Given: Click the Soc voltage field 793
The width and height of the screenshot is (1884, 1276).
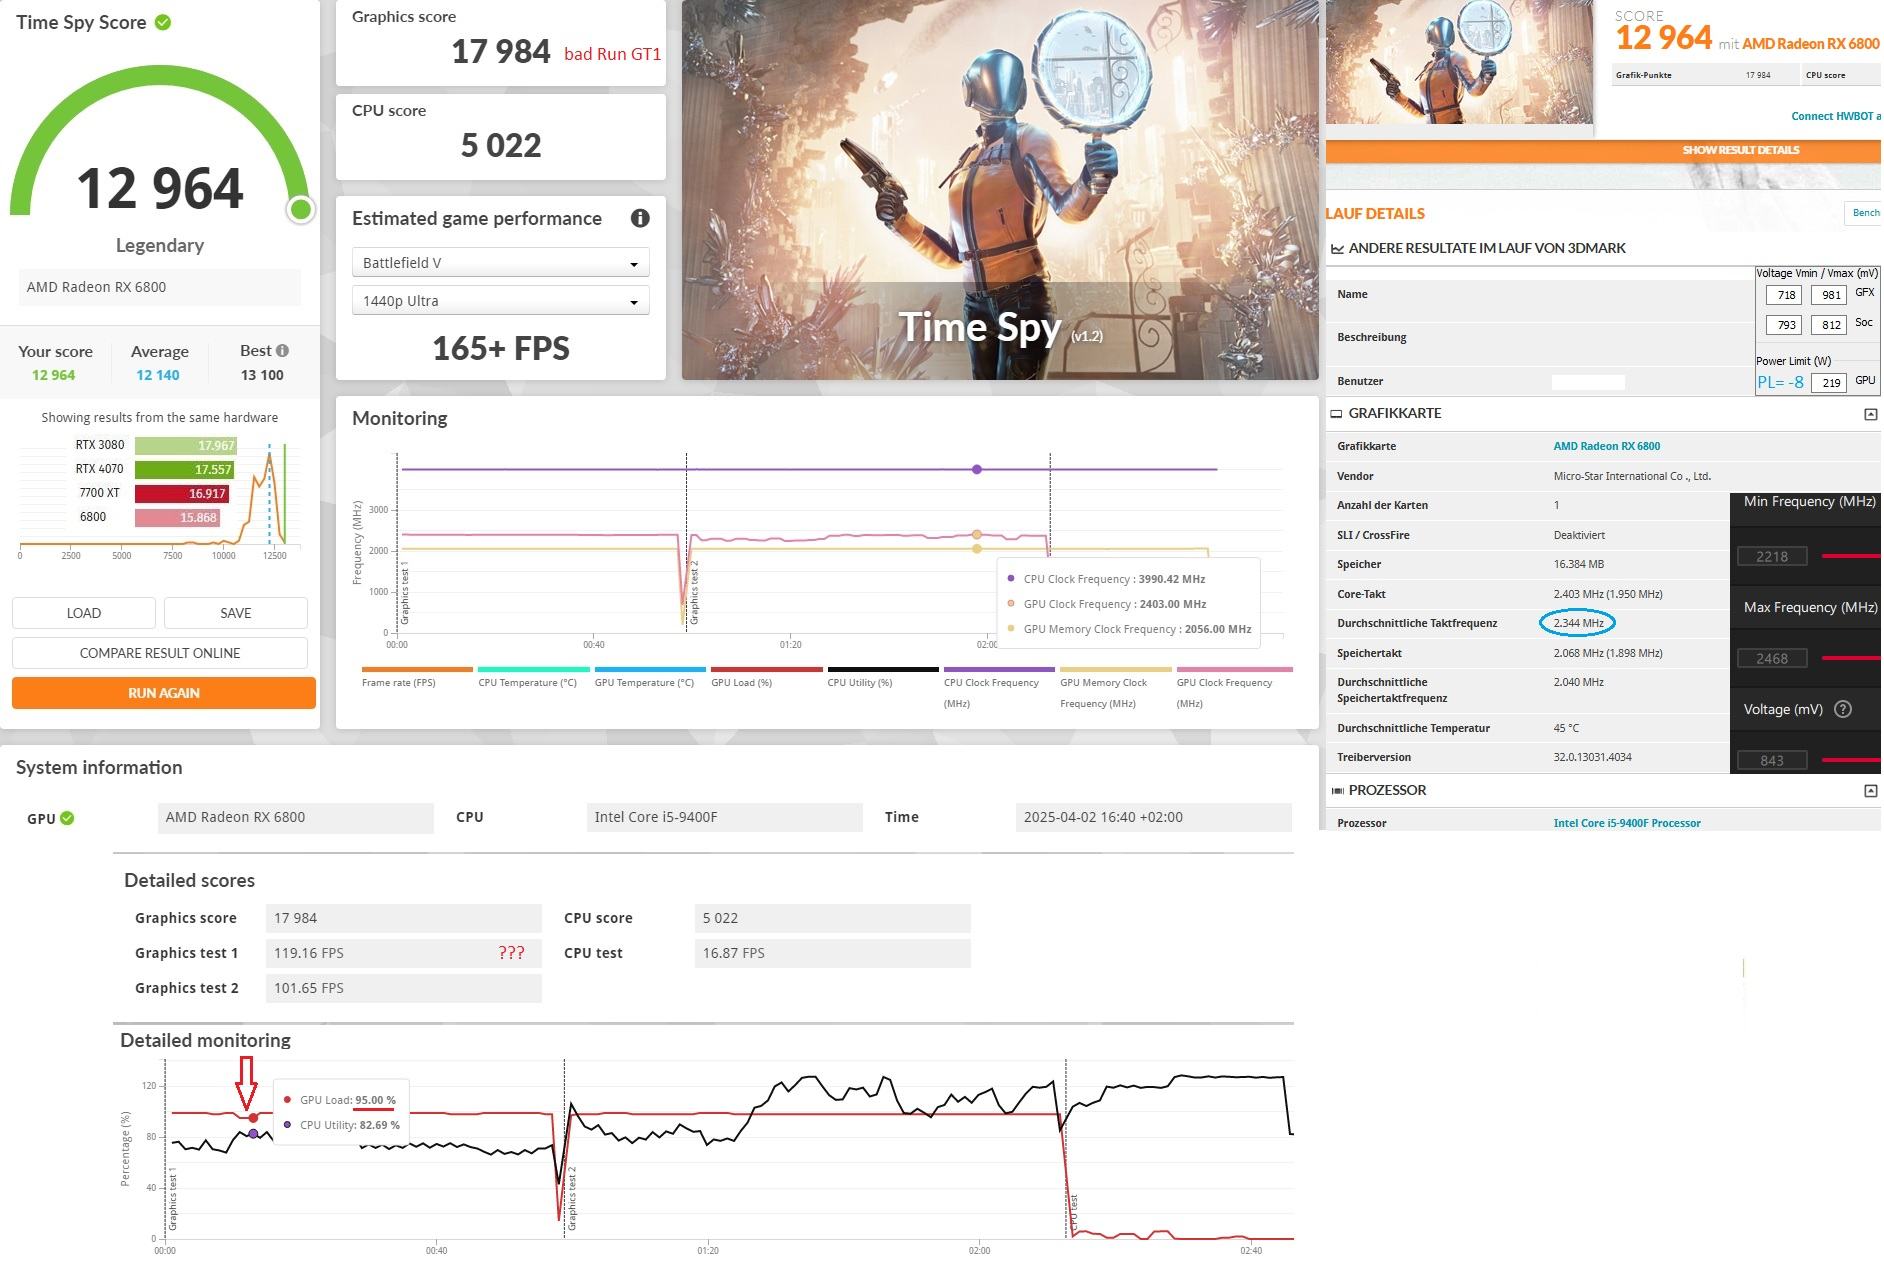Looking at the screenshot, I should [1784, 325].
